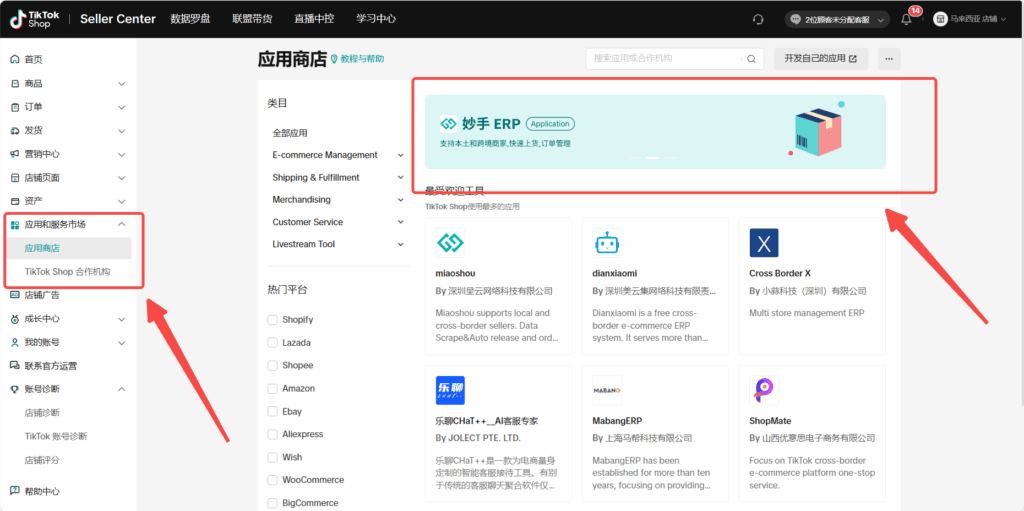The height and width of the screenshot is (511, 1024).
Task: Click the megaphone icon beside 营销中心
Action: [x=15, y=154]
